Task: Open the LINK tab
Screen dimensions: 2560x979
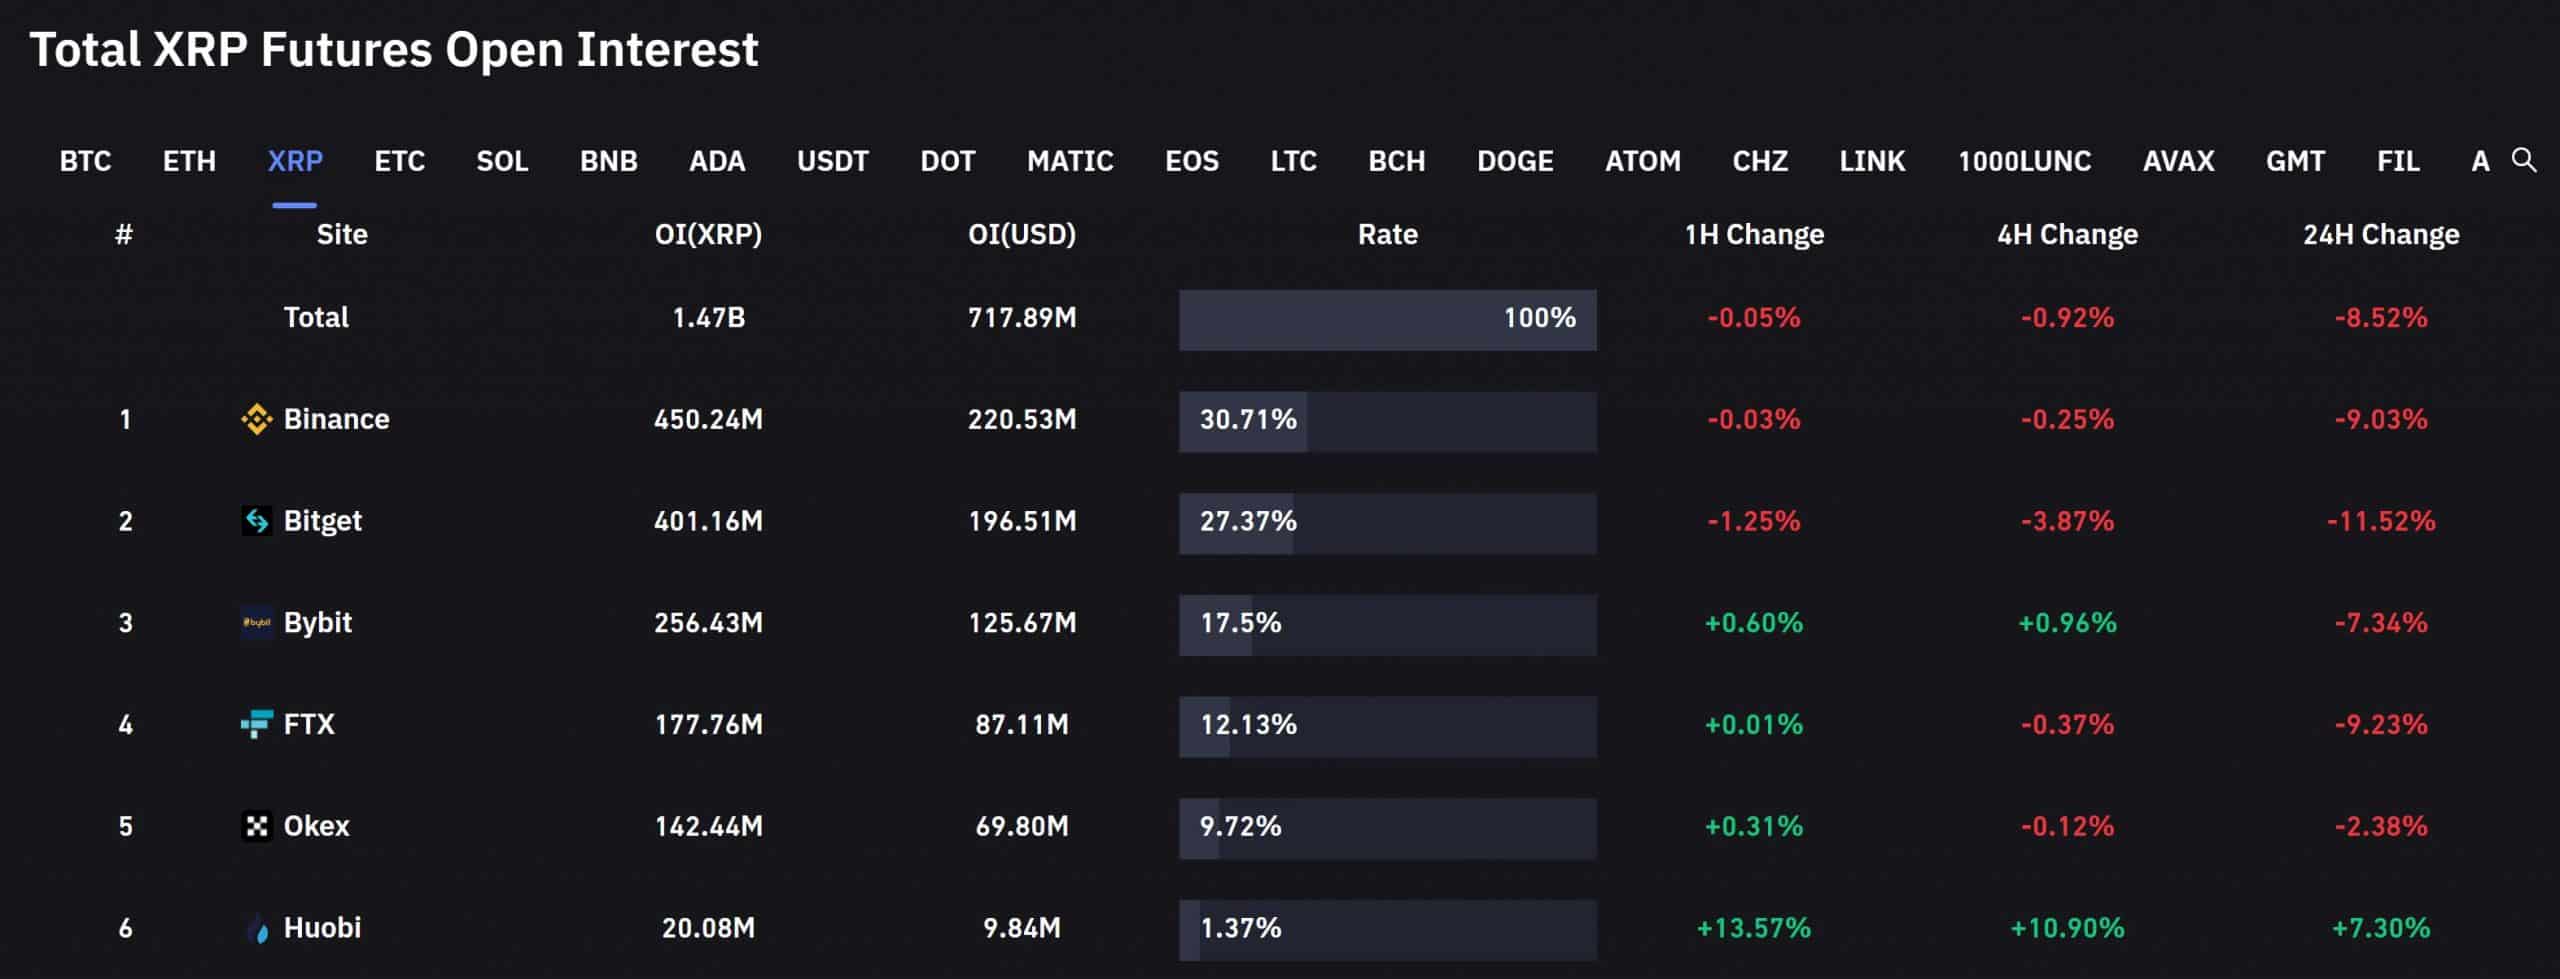Action: pos(1872,161)
